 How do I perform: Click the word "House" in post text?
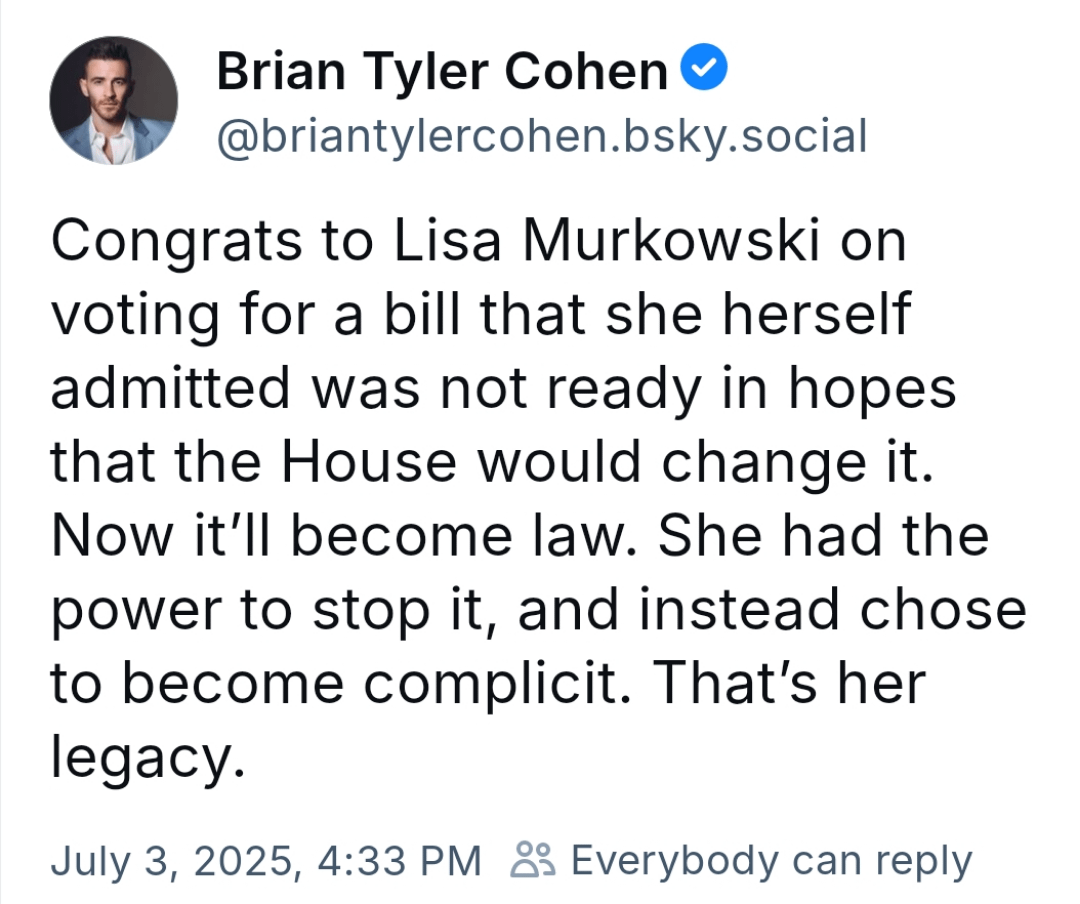(x=369, y=461)
